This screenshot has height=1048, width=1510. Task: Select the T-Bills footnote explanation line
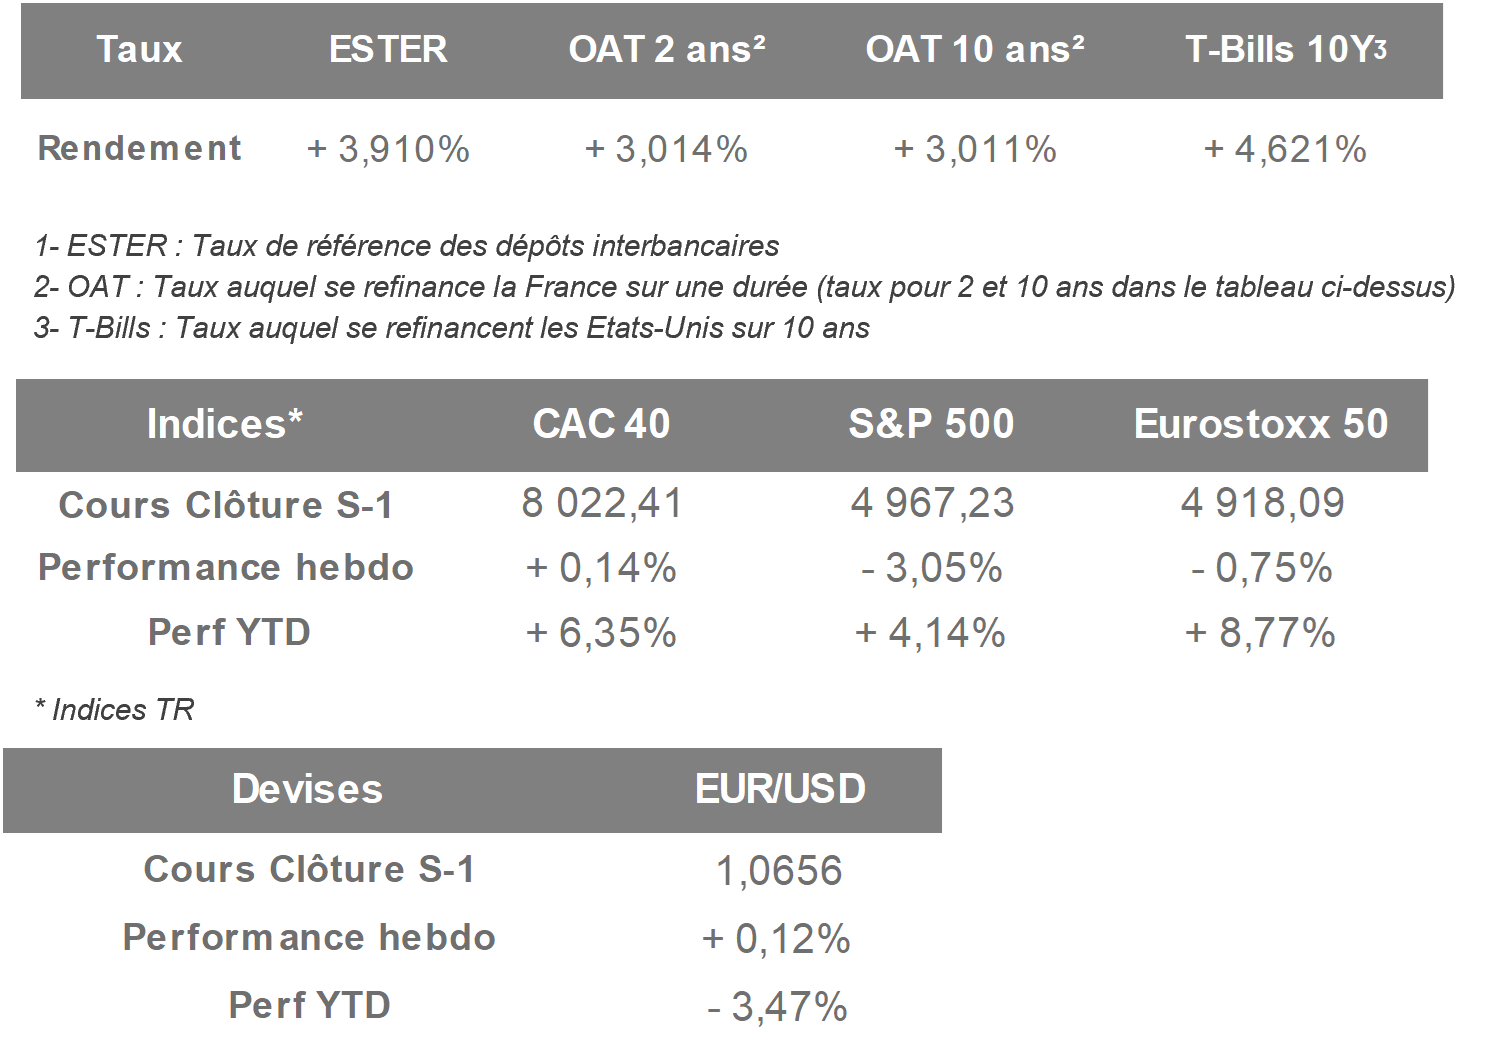pyautogui.click(x=451, y=327)
